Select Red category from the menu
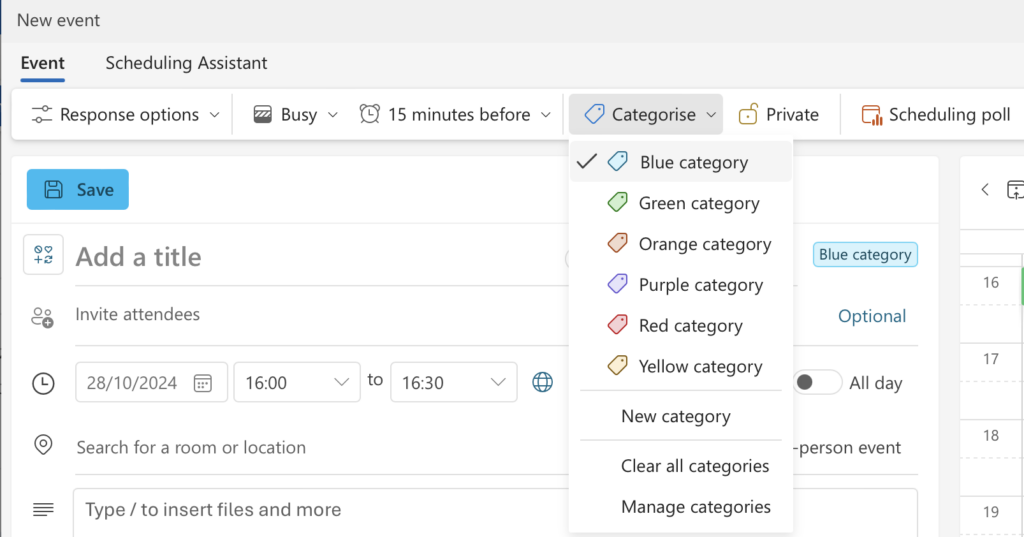Viewport: 1024px width, 537px height. (680, 325)
